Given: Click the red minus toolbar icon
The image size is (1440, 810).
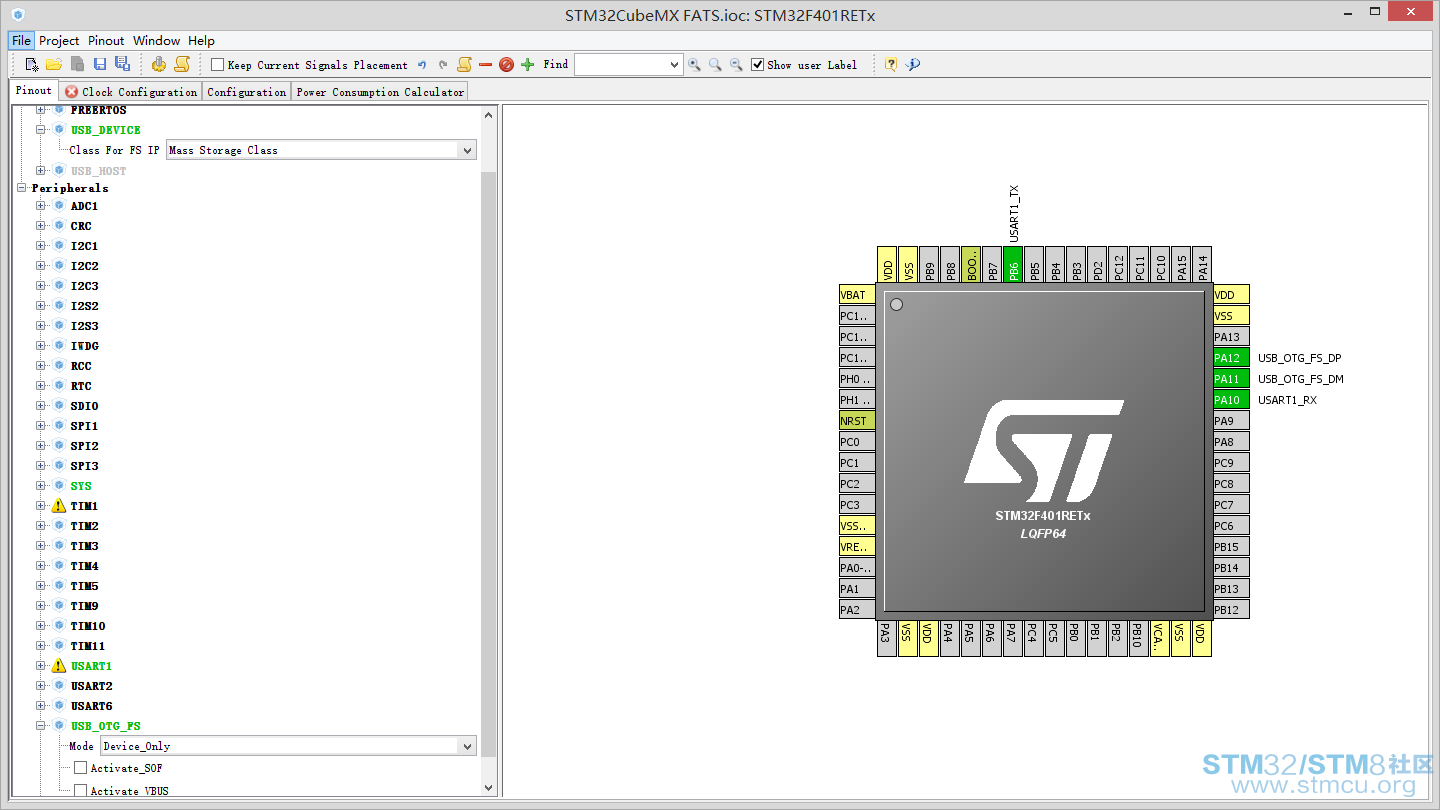Looking at the screenshot, I should click(x=485, y=65).
